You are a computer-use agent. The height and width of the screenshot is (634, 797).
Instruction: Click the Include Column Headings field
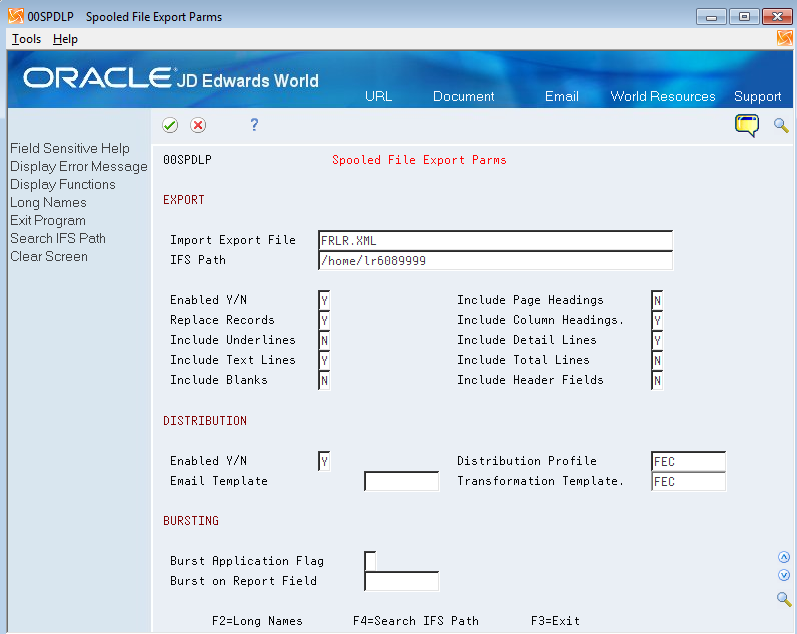(x=657, y=320)
